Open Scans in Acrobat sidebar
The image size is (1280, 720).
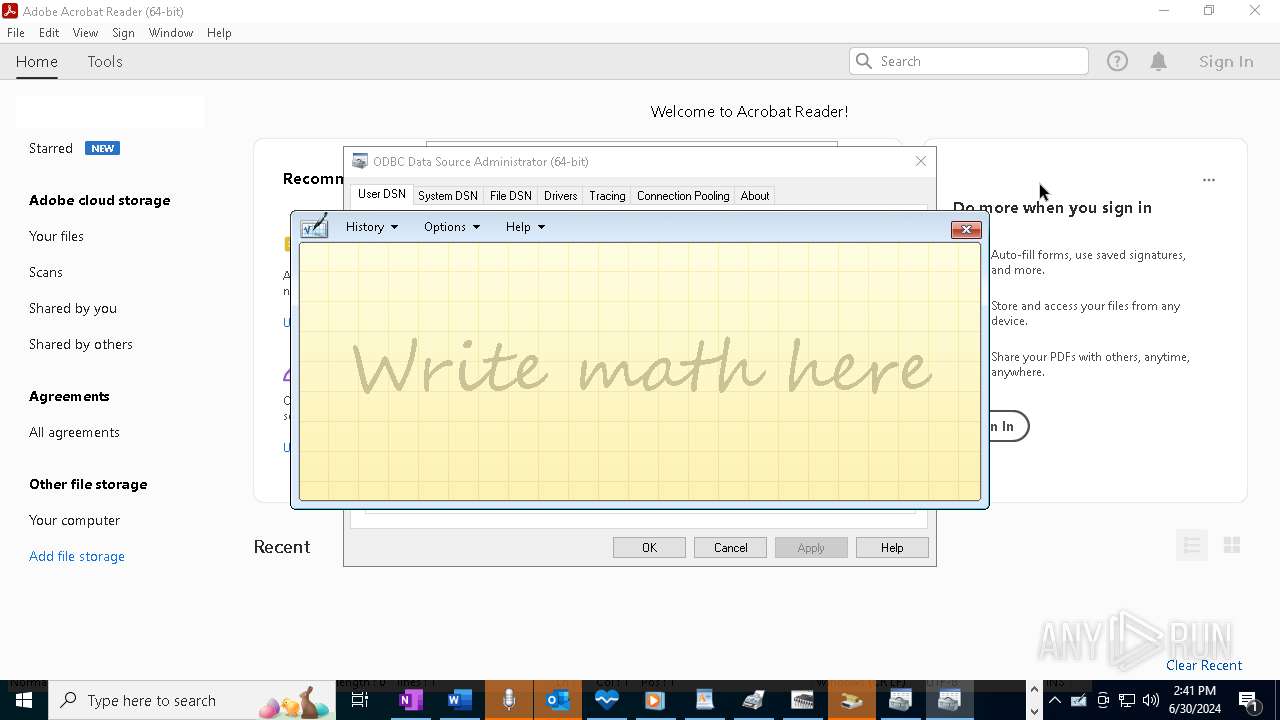tap(46, 272)
